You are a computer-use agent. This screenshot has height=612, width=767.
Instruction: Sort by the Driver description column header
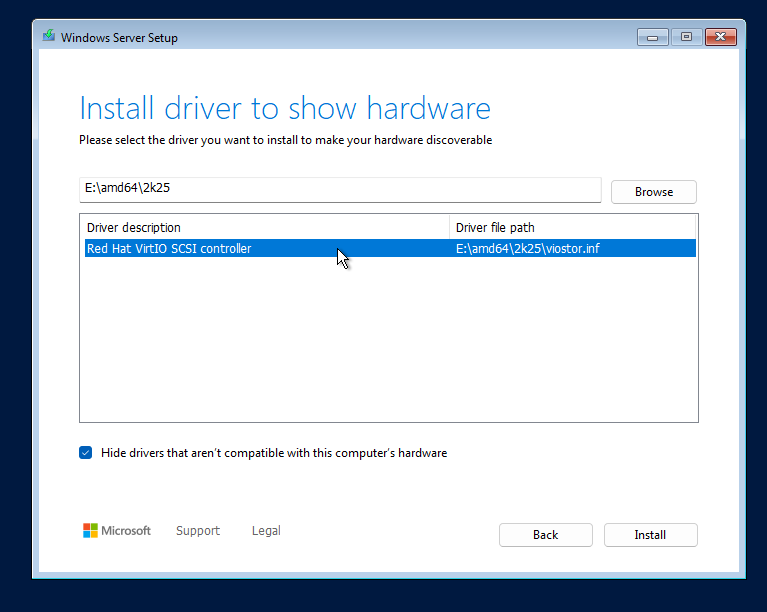tap(134, 228)
